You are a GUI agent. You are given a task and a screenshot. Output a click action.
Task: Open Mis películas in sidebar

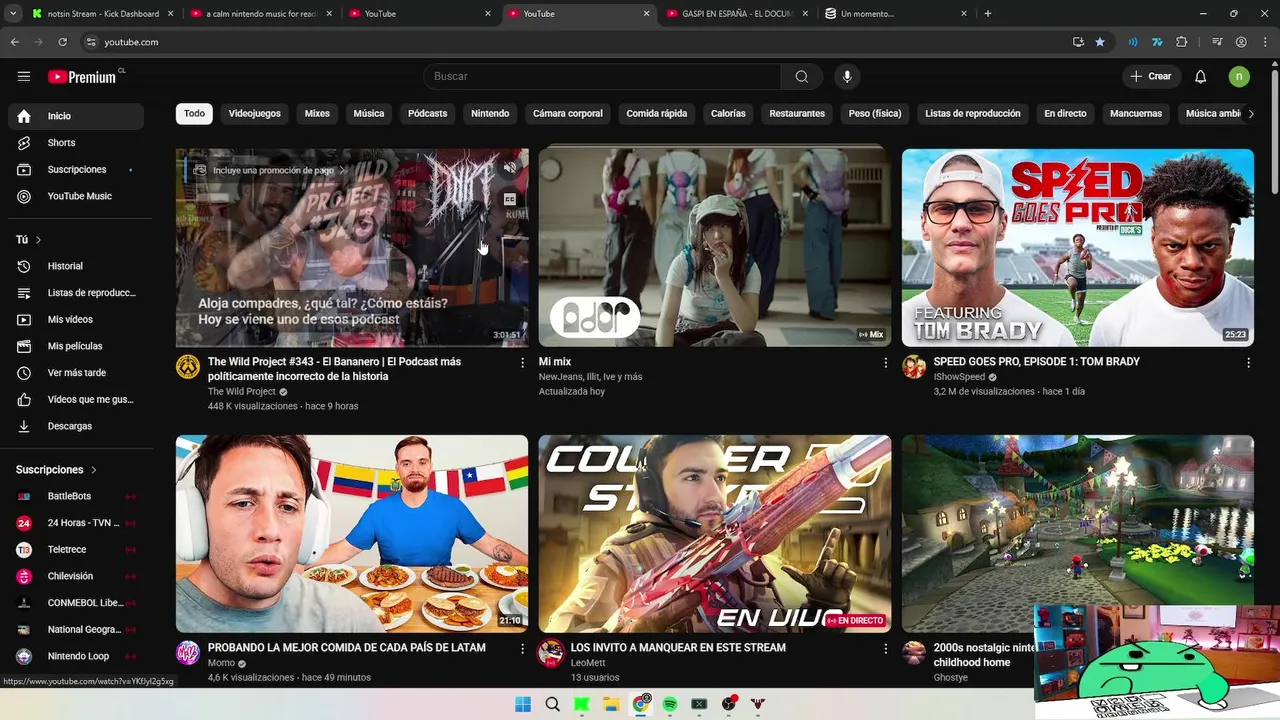coord(76,346)
